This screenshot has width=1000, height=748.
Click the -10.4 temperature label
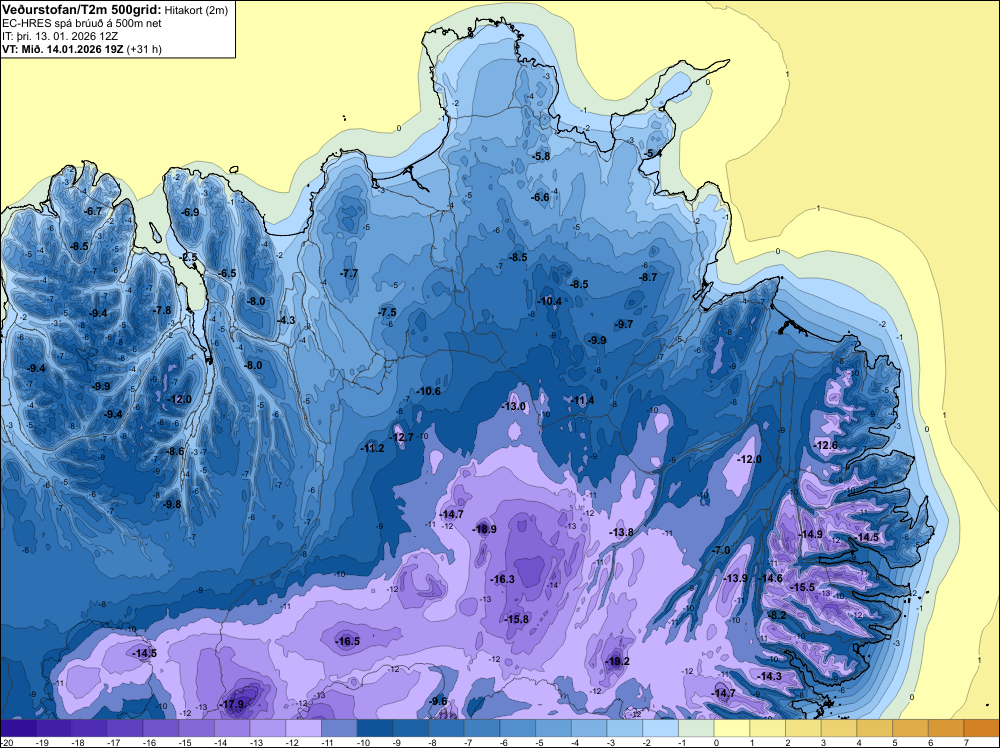[x=550, y=301]
